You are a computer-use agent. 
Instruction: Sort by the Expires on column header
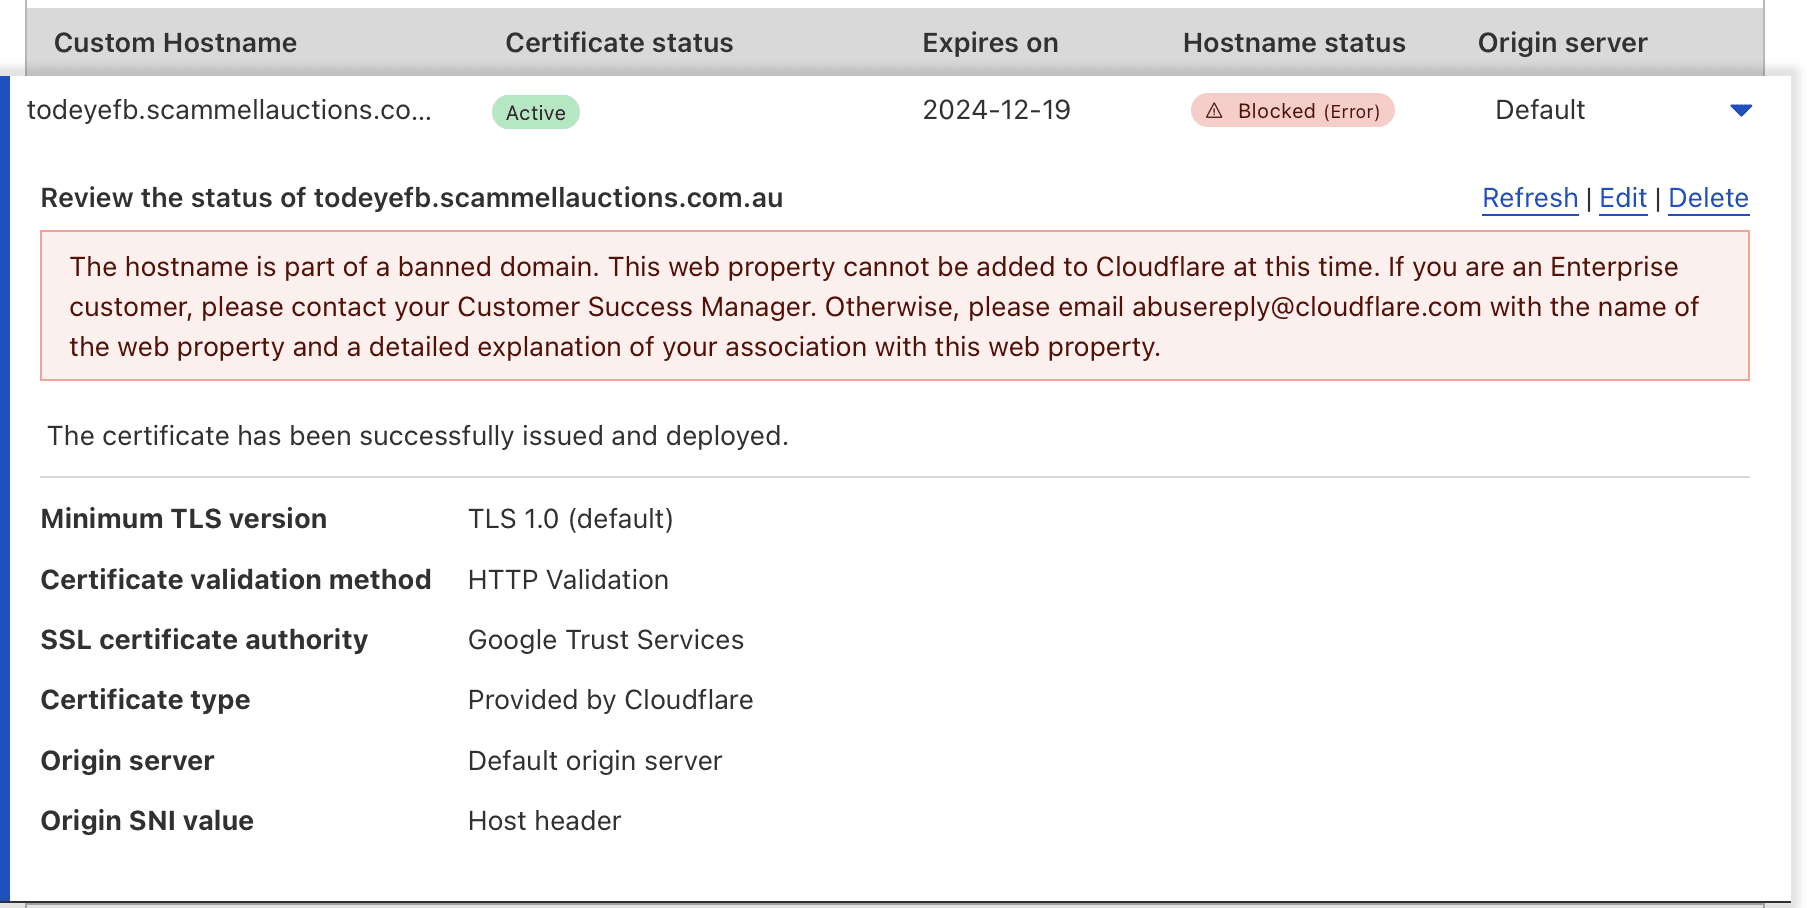(989, 42)
